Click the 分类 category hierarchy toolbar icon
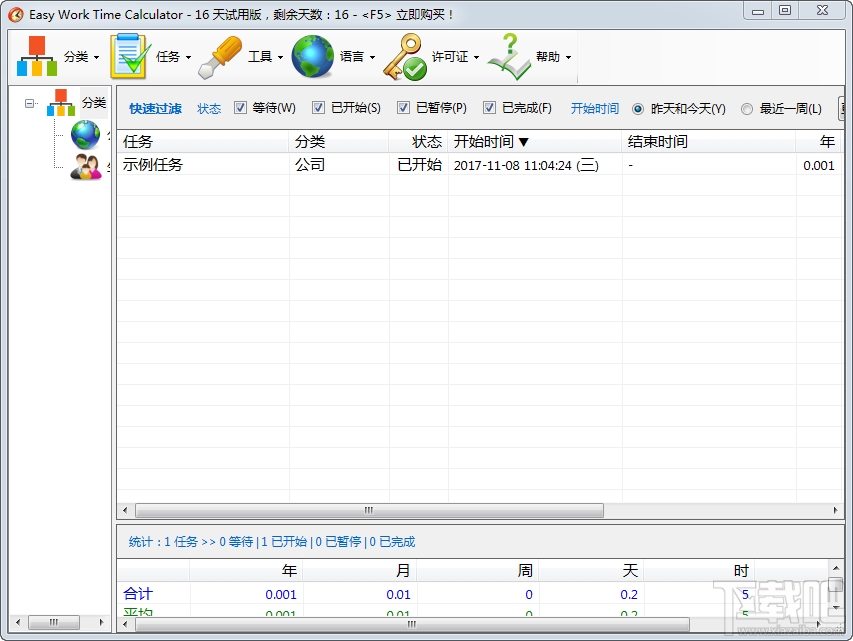This screenshot has height=641, width=853. pyautogui.click(x=36, y=57)
